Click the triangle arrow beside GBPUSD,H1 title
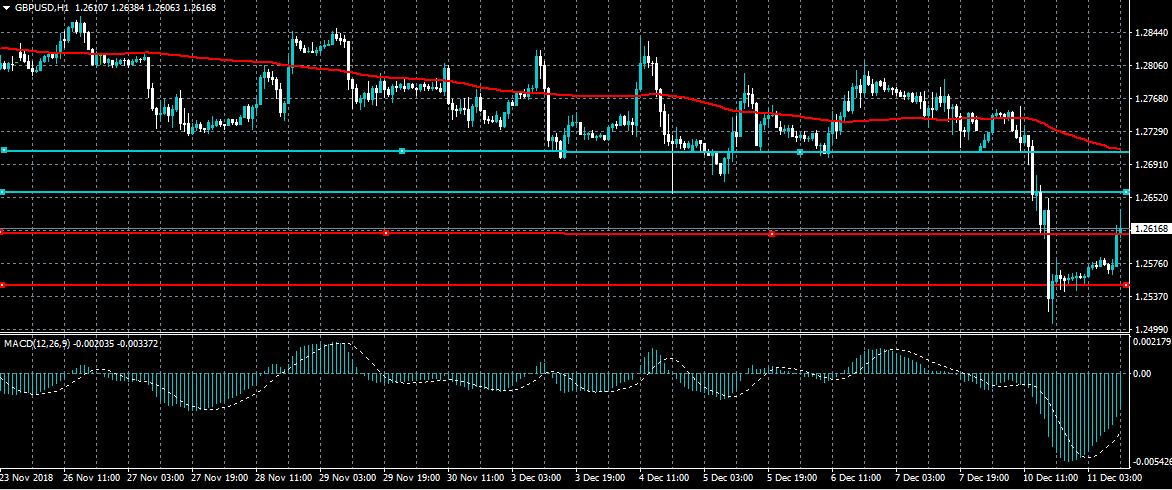1172x490 pixels. 6,7
